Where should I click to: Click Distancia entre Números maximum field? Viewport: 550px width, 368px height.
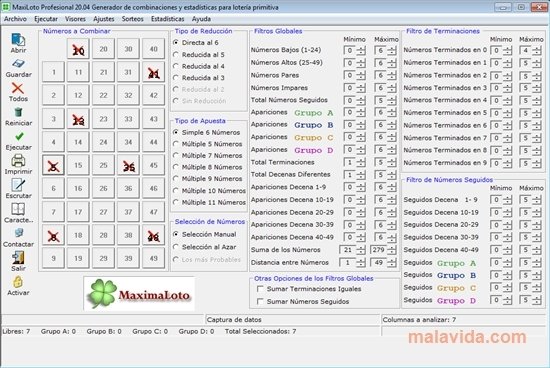[x=378, y=263]
